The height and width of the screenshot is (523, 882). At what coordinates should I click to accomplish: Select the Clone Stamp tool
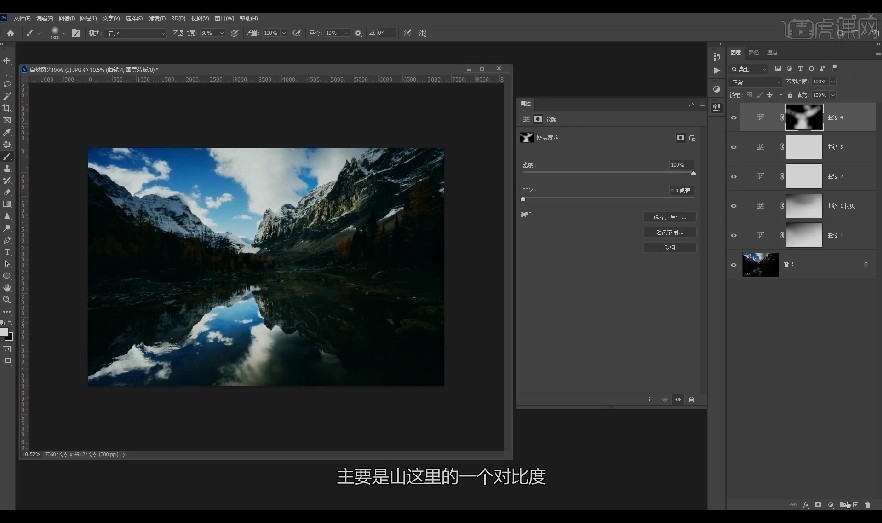tap(7, 168)
